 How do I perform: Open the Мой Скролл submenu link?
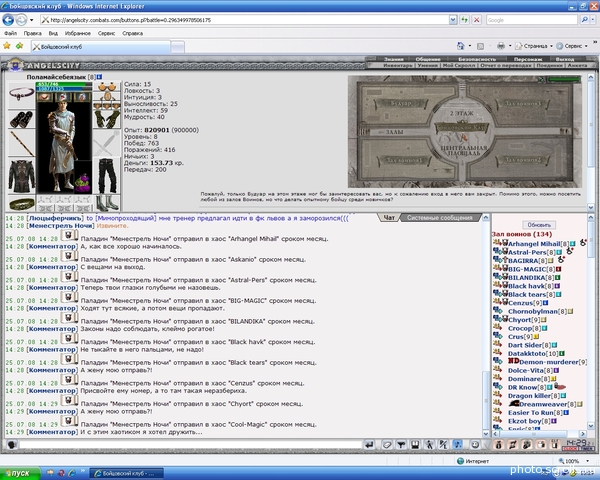tap(459, 65)
